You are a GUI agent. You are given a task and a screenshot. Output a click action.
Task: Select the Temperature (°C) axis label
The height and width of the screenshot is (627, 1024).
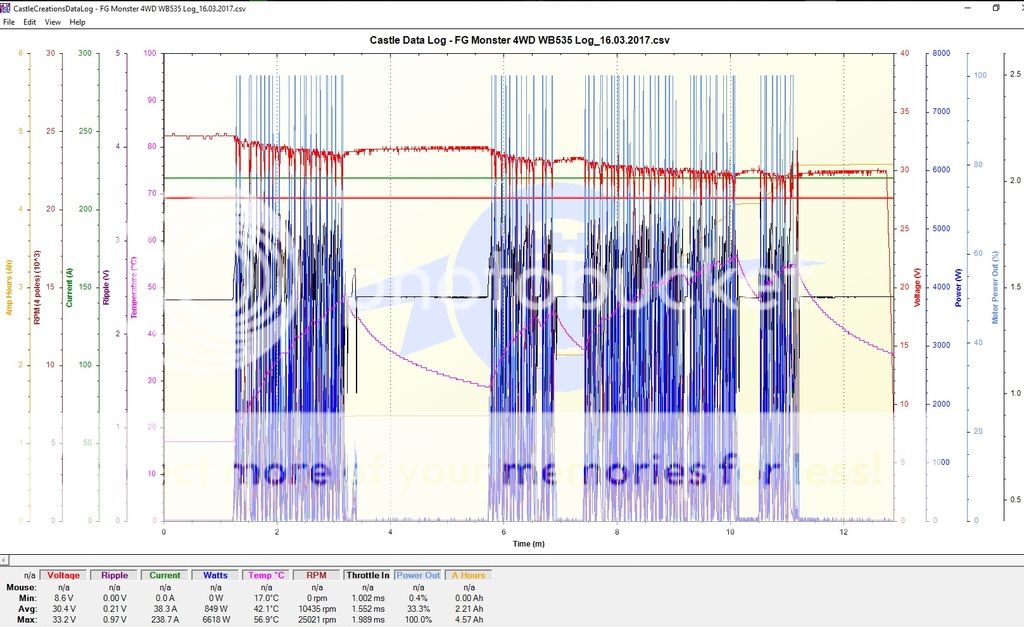pyautogui.click(x=134, y=287)
